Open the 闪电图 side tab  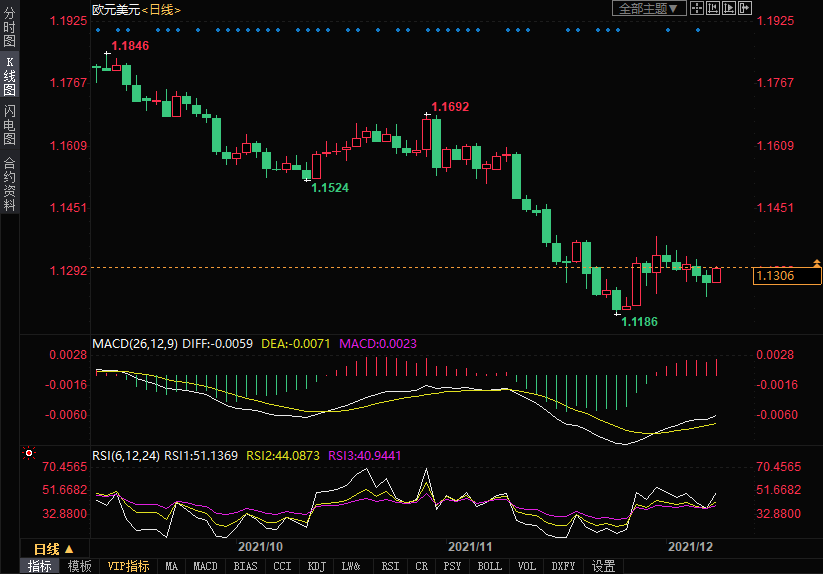pos(9,125)
